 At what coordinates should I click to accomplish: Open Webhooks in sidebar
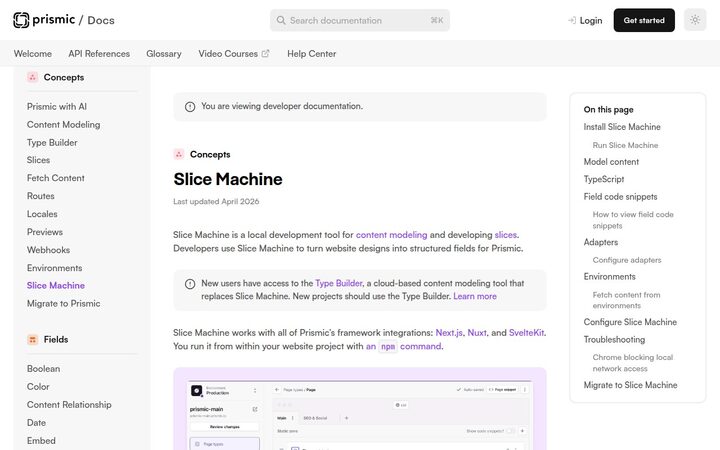(x=48, y=250)
